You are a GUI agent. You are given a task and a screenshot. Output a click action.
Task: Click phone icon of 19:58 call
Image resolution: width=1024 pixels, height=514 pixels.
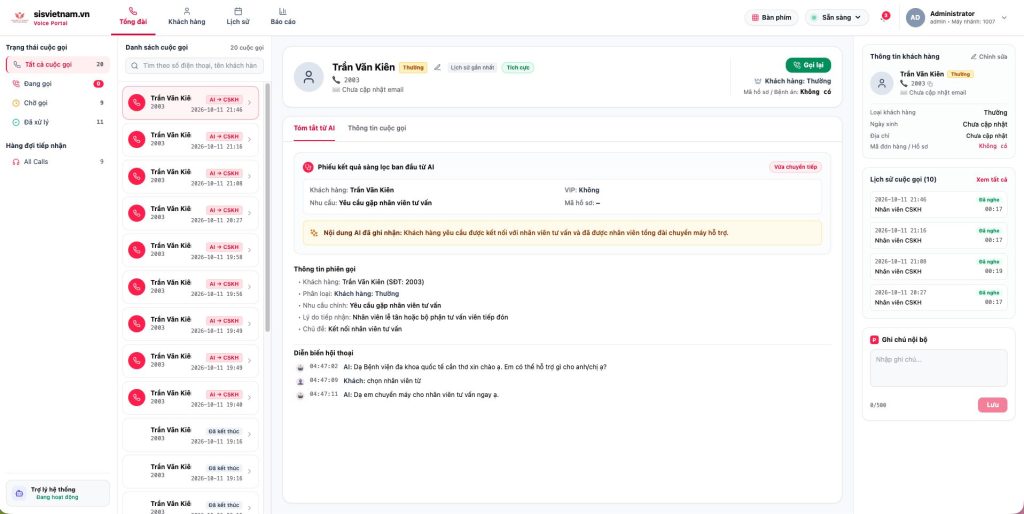[136, 250]
